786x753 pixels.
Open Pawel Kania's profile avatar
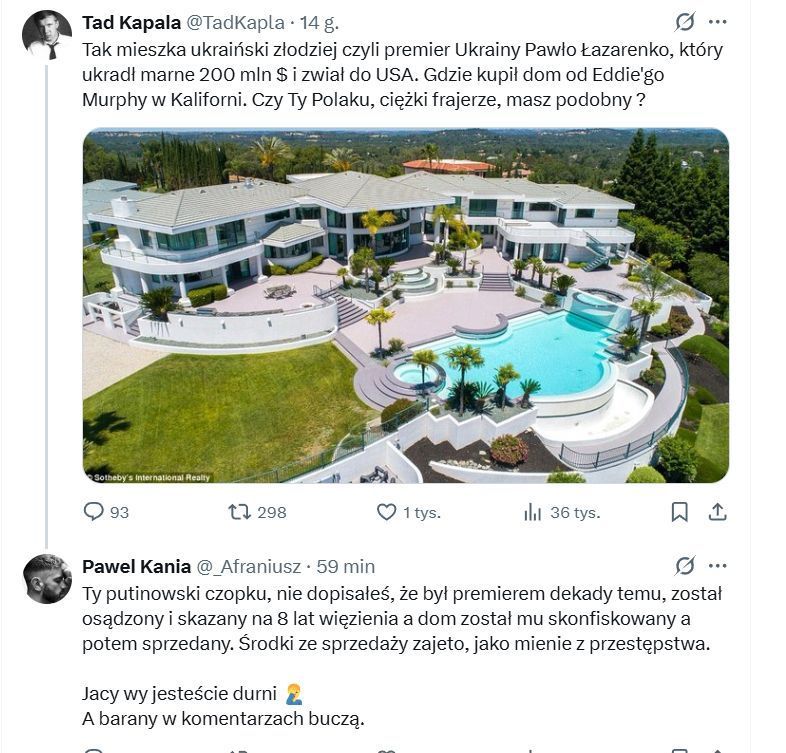coord(47,579)
